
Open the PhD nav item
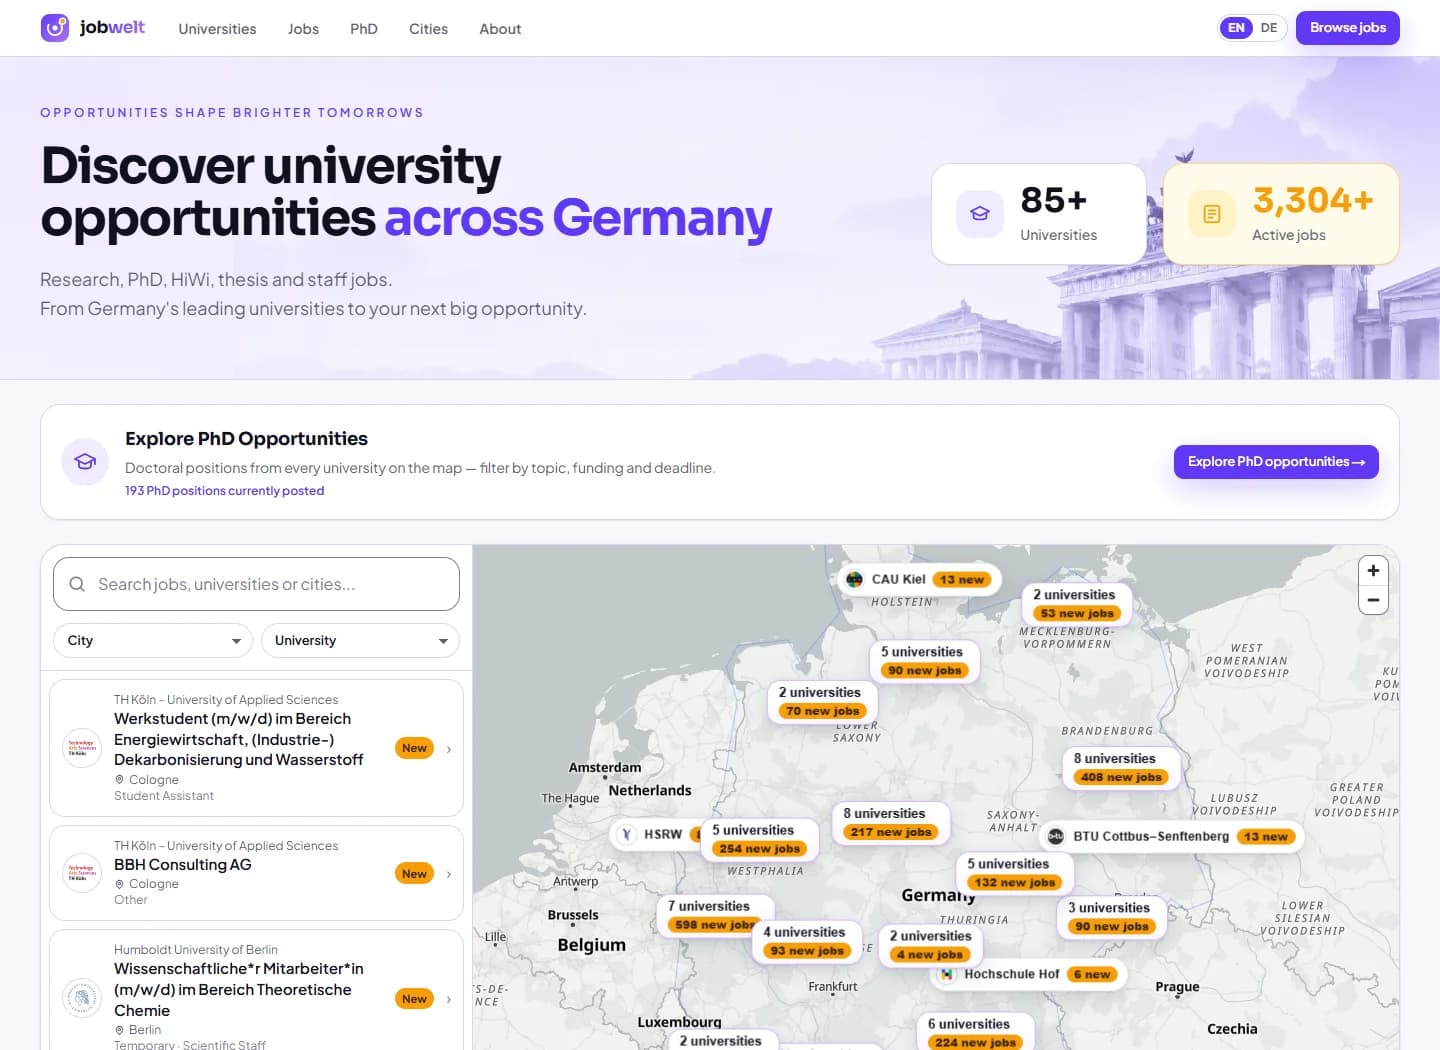coord(364,29)
